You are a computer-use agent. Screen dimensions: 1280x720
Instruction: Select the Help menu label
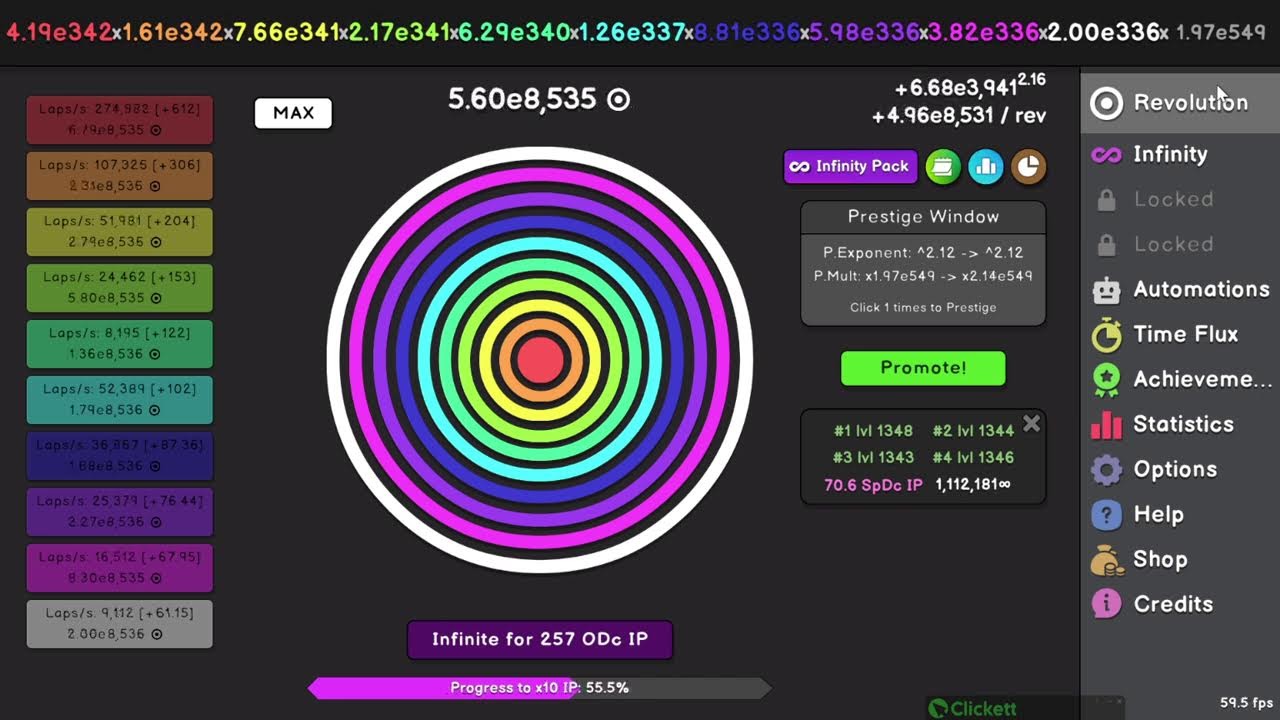coord(1158,515)
